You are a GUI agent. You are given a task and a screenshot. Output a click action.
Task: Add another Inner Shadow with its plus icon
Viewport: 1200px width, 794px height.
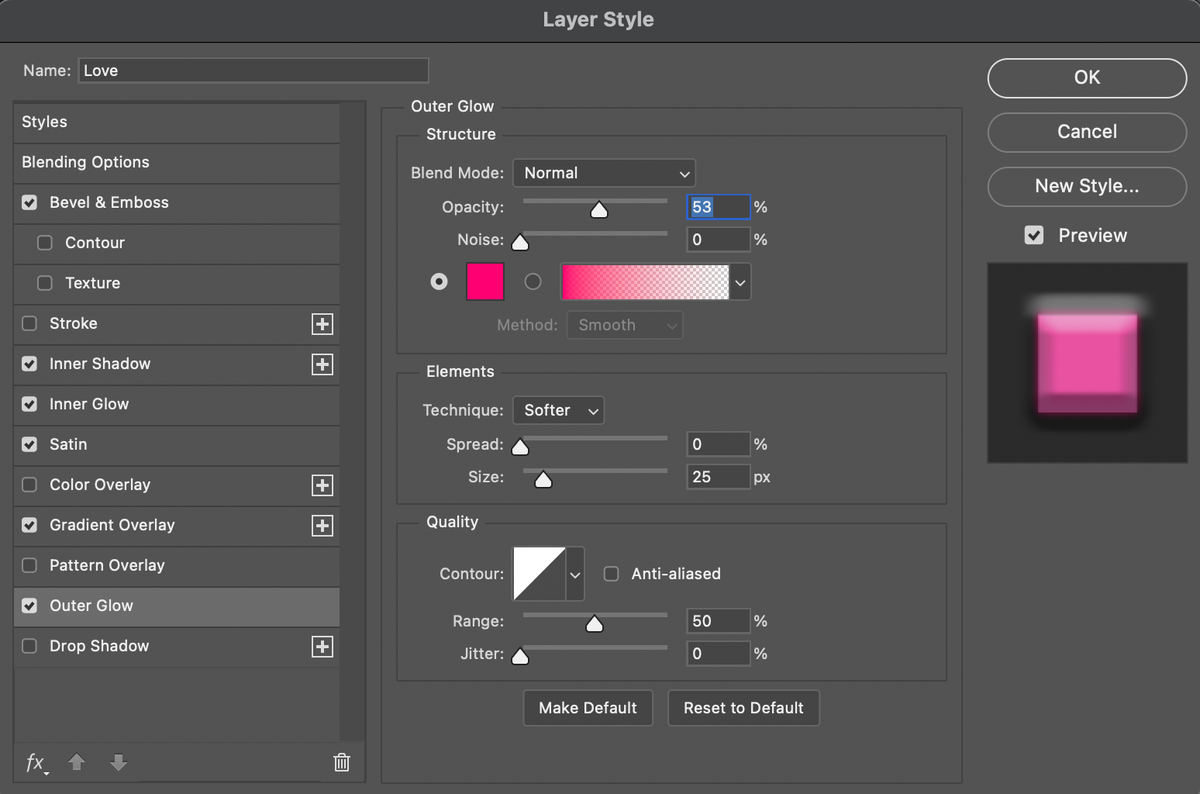[x=322, y=364]
